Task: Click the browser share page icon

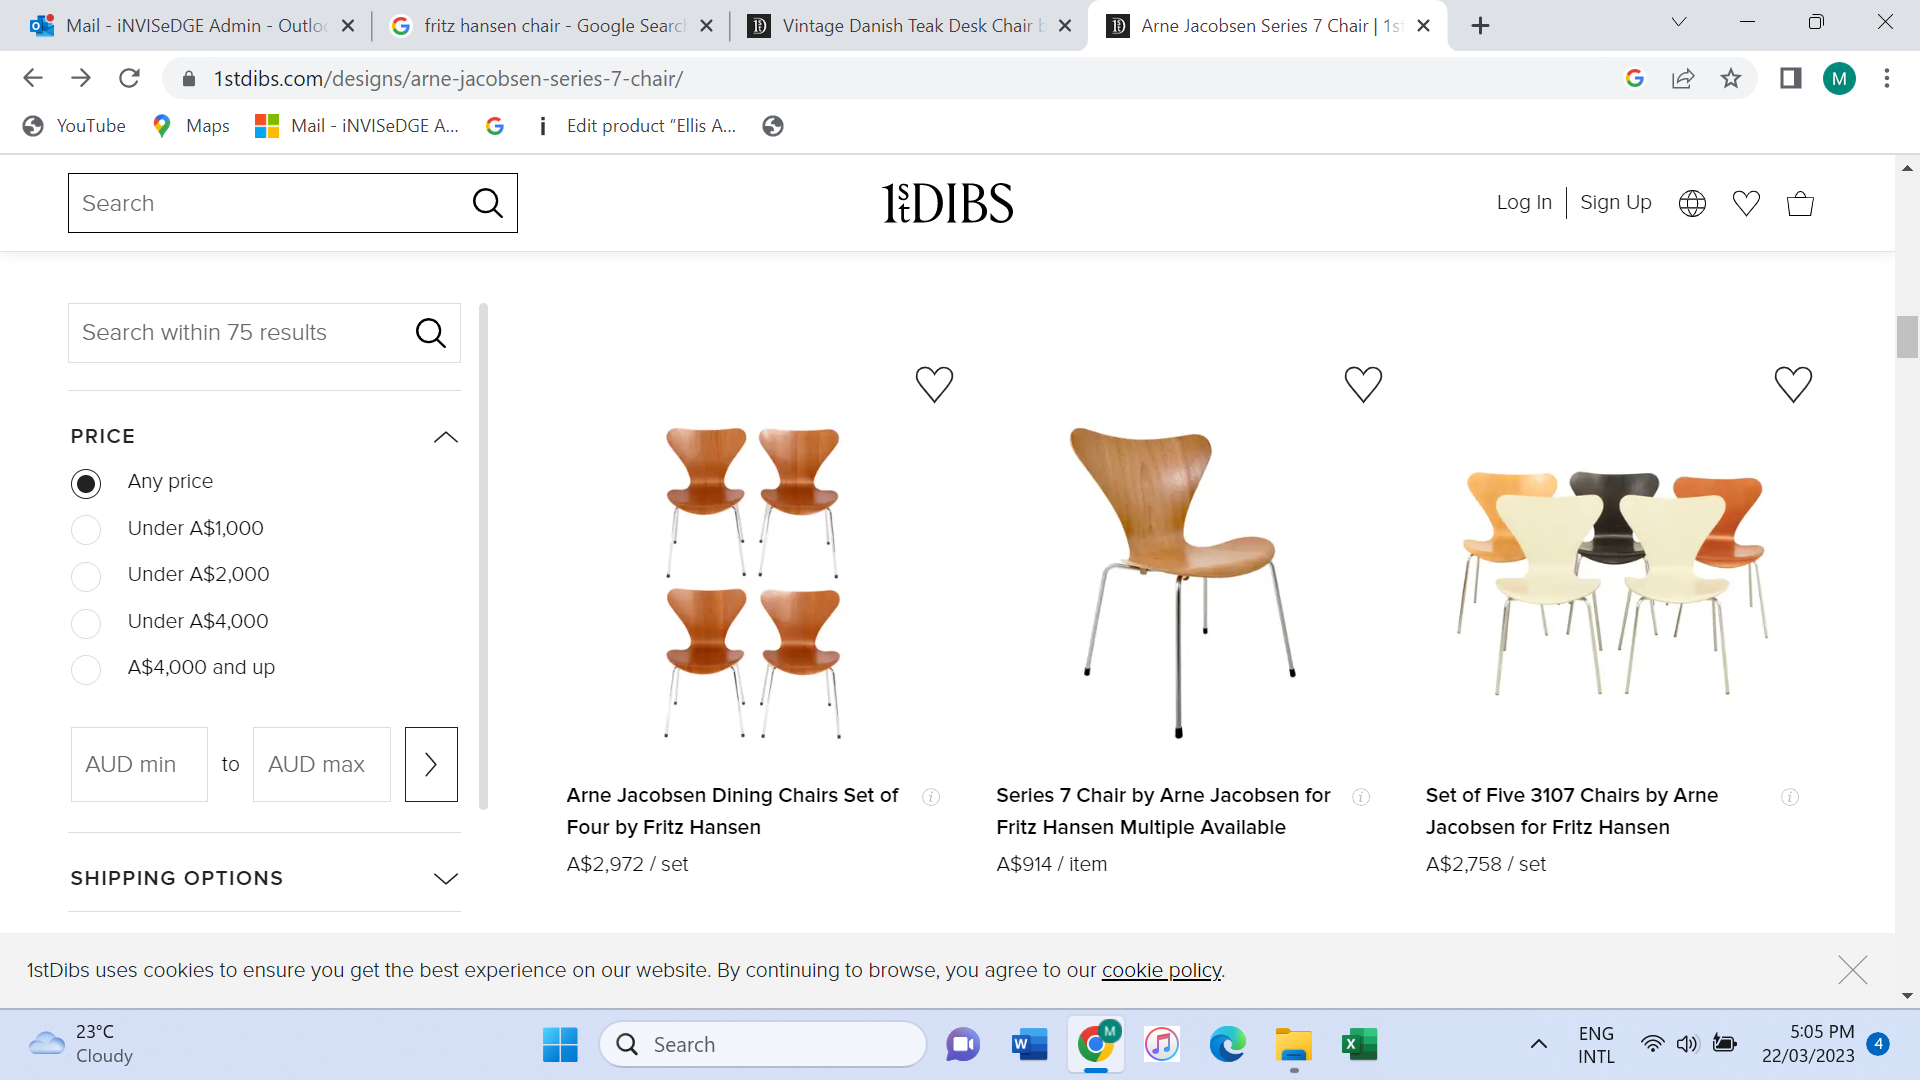Action: [x=1683, y=78]
